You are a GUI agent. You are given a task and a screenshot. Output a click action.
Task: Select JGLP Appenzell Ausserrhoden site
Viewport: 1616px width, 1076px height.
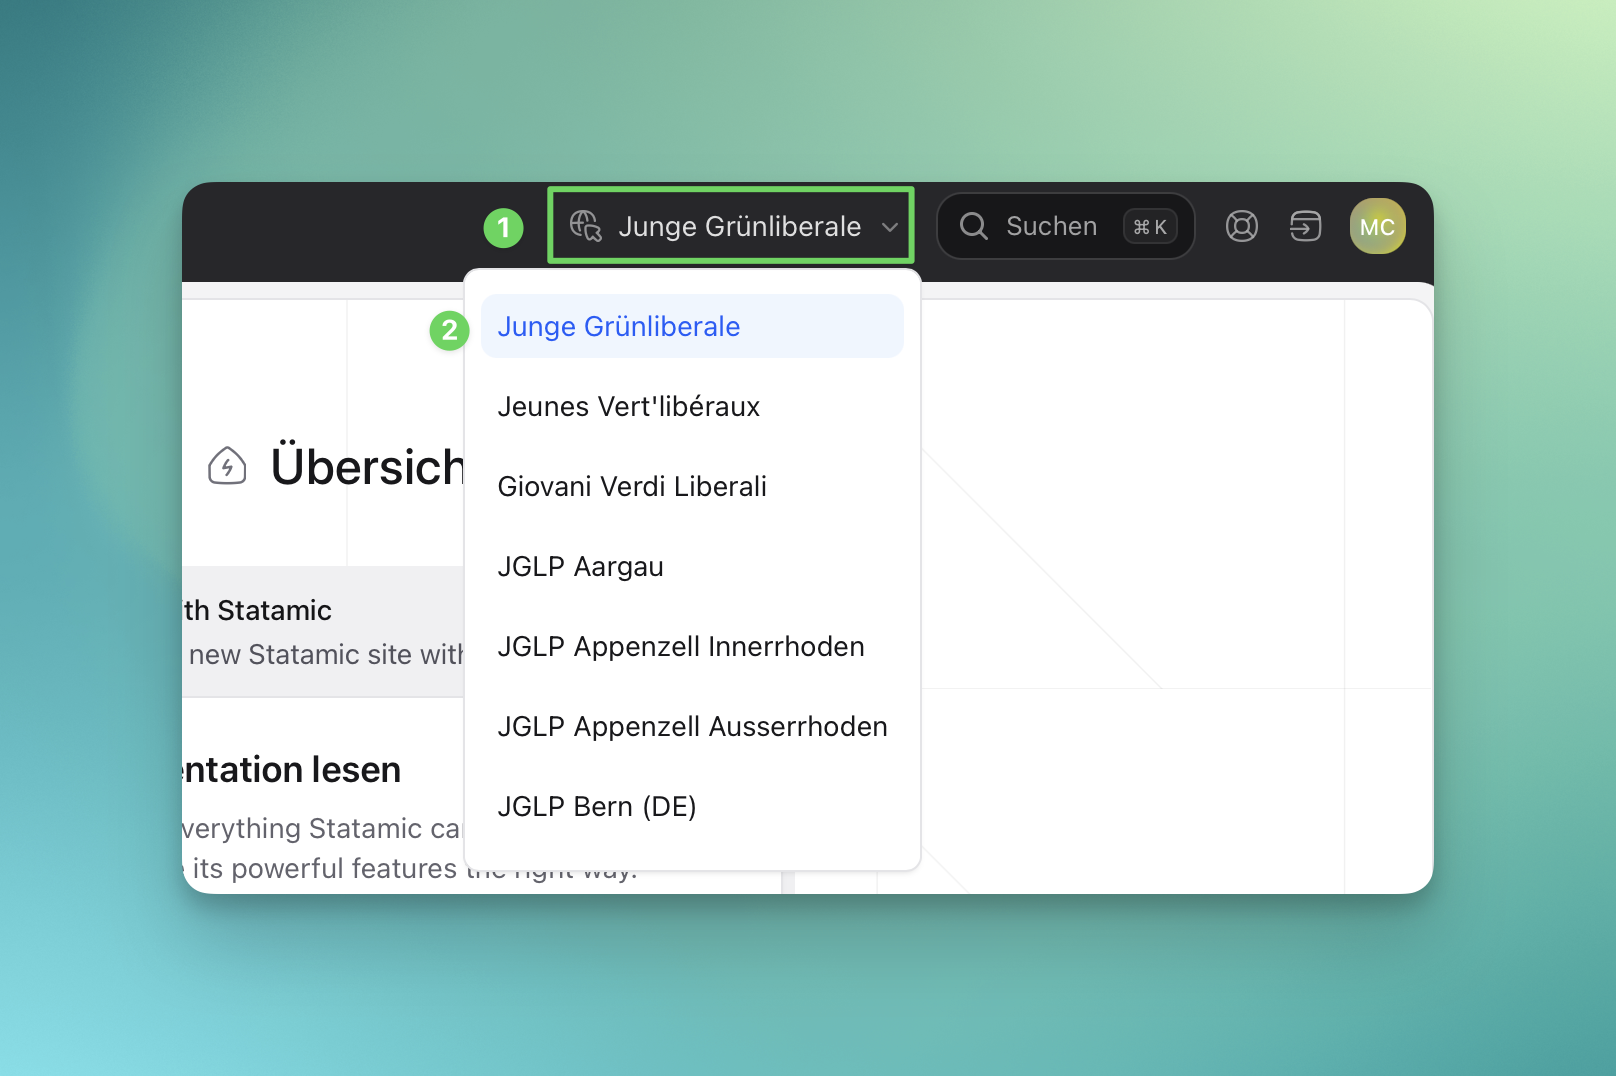point(692,726)
